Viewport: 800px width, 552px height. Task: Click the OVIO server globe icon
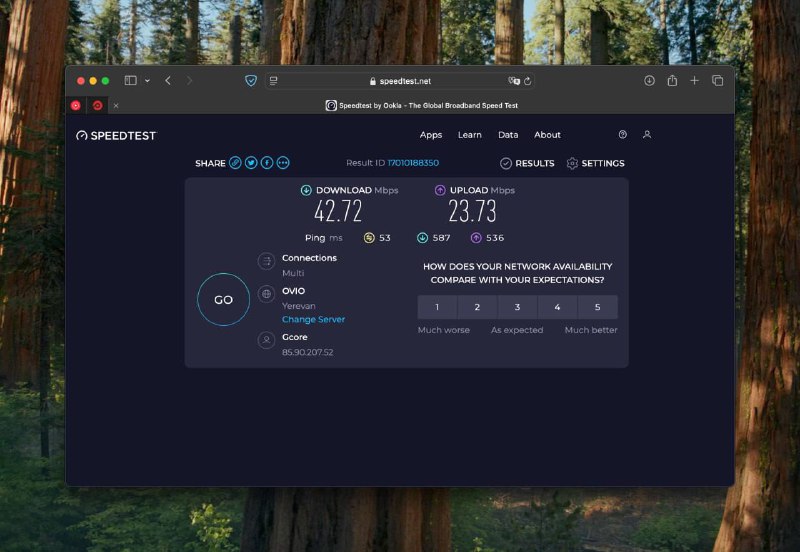point(266,294)
